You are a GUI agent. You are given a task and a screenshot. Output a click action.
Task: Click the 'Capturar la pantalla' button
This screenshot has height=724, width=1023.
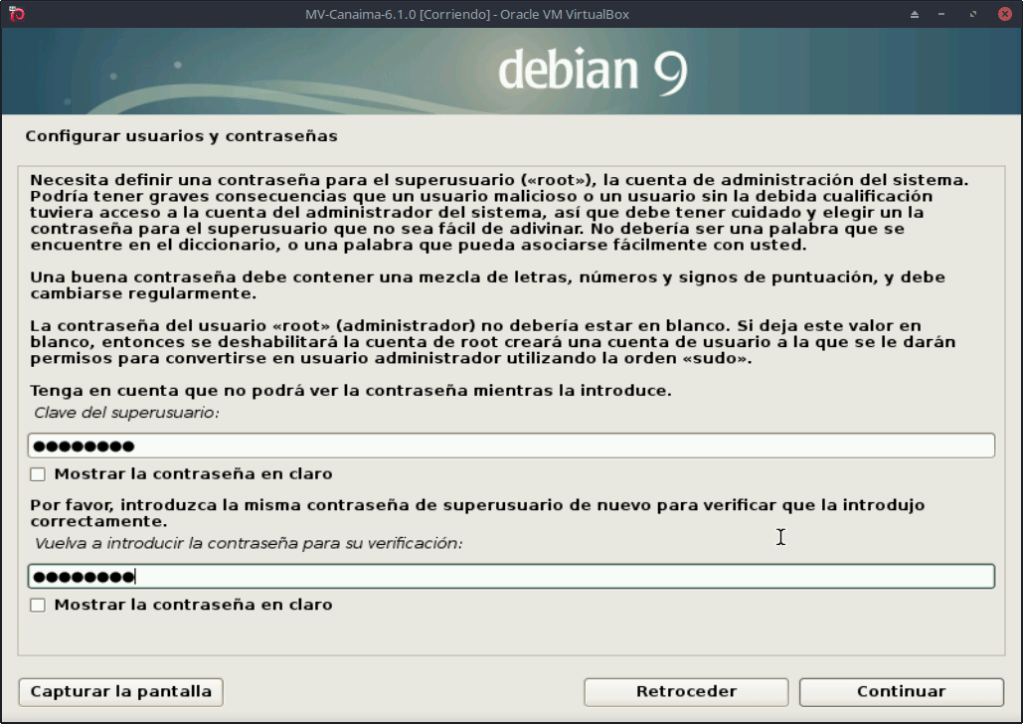tap(121, 692)
